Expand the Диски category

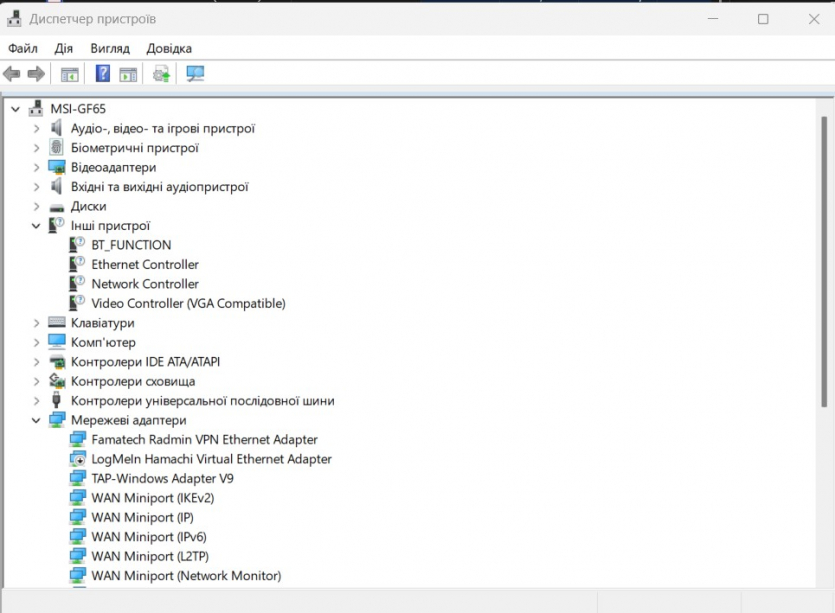[x=37, y=207]
